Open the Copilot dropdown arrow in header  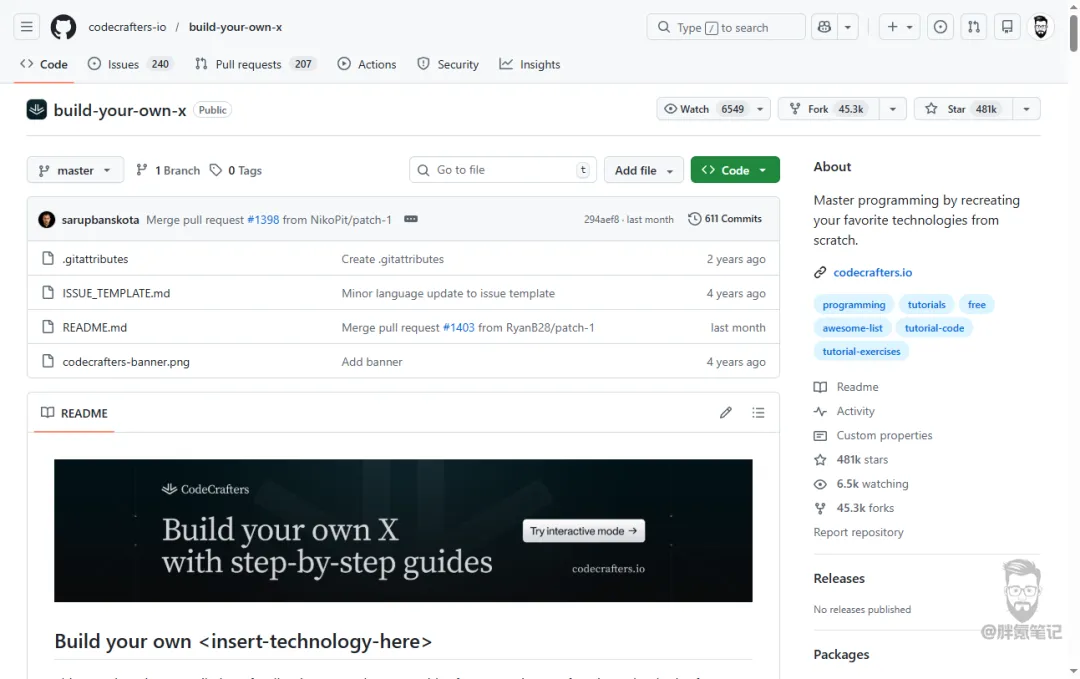(x=848, y=27)
